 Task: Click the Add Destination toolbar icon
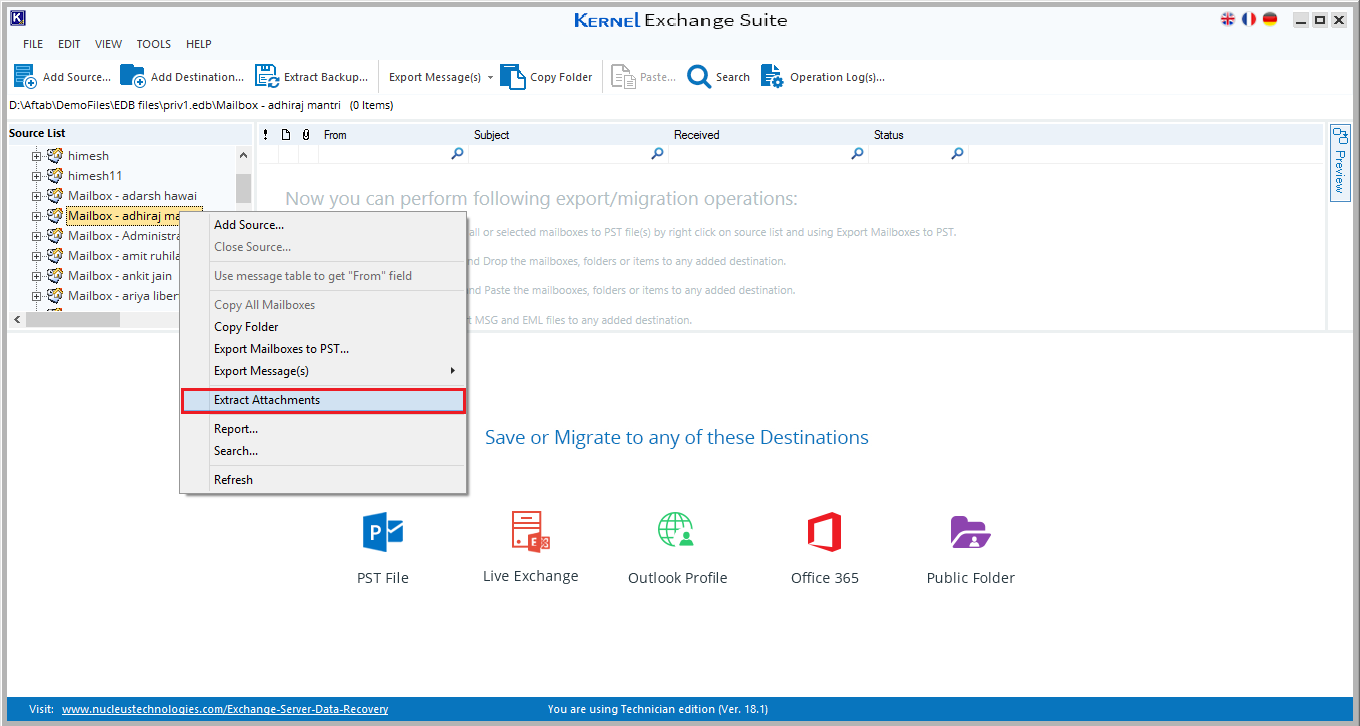[132, 76]
